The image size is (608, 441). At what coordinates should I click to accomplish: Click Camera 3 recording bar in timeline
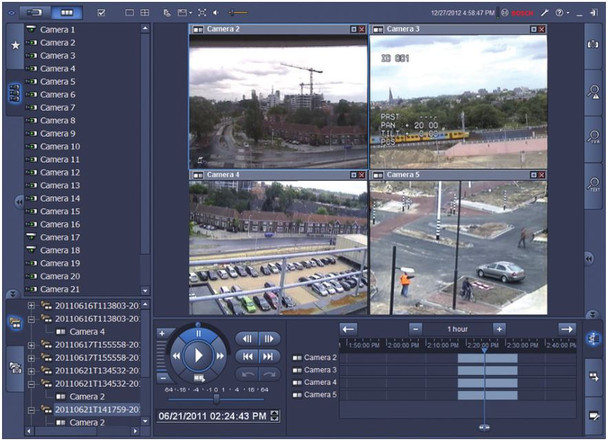click(x=487, y=370)
